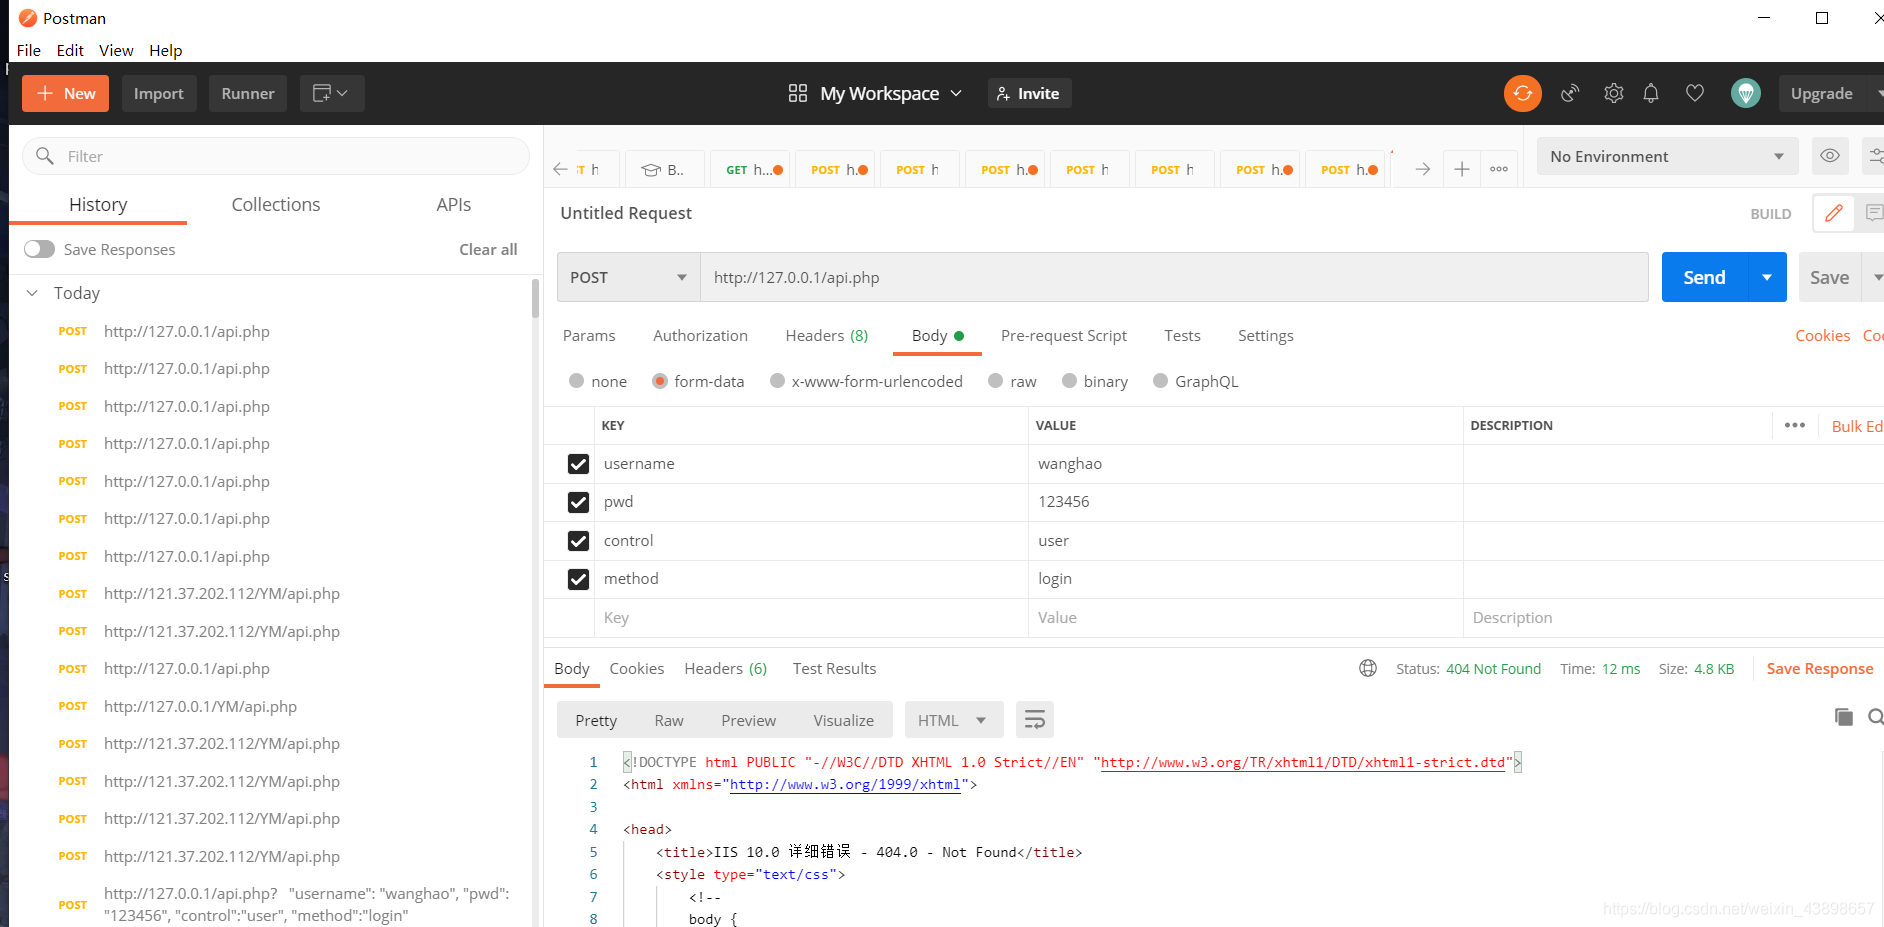The height and width of the screenshot is (927, 1884).
Task: Open the Runner button
Action: click(248, 93)
